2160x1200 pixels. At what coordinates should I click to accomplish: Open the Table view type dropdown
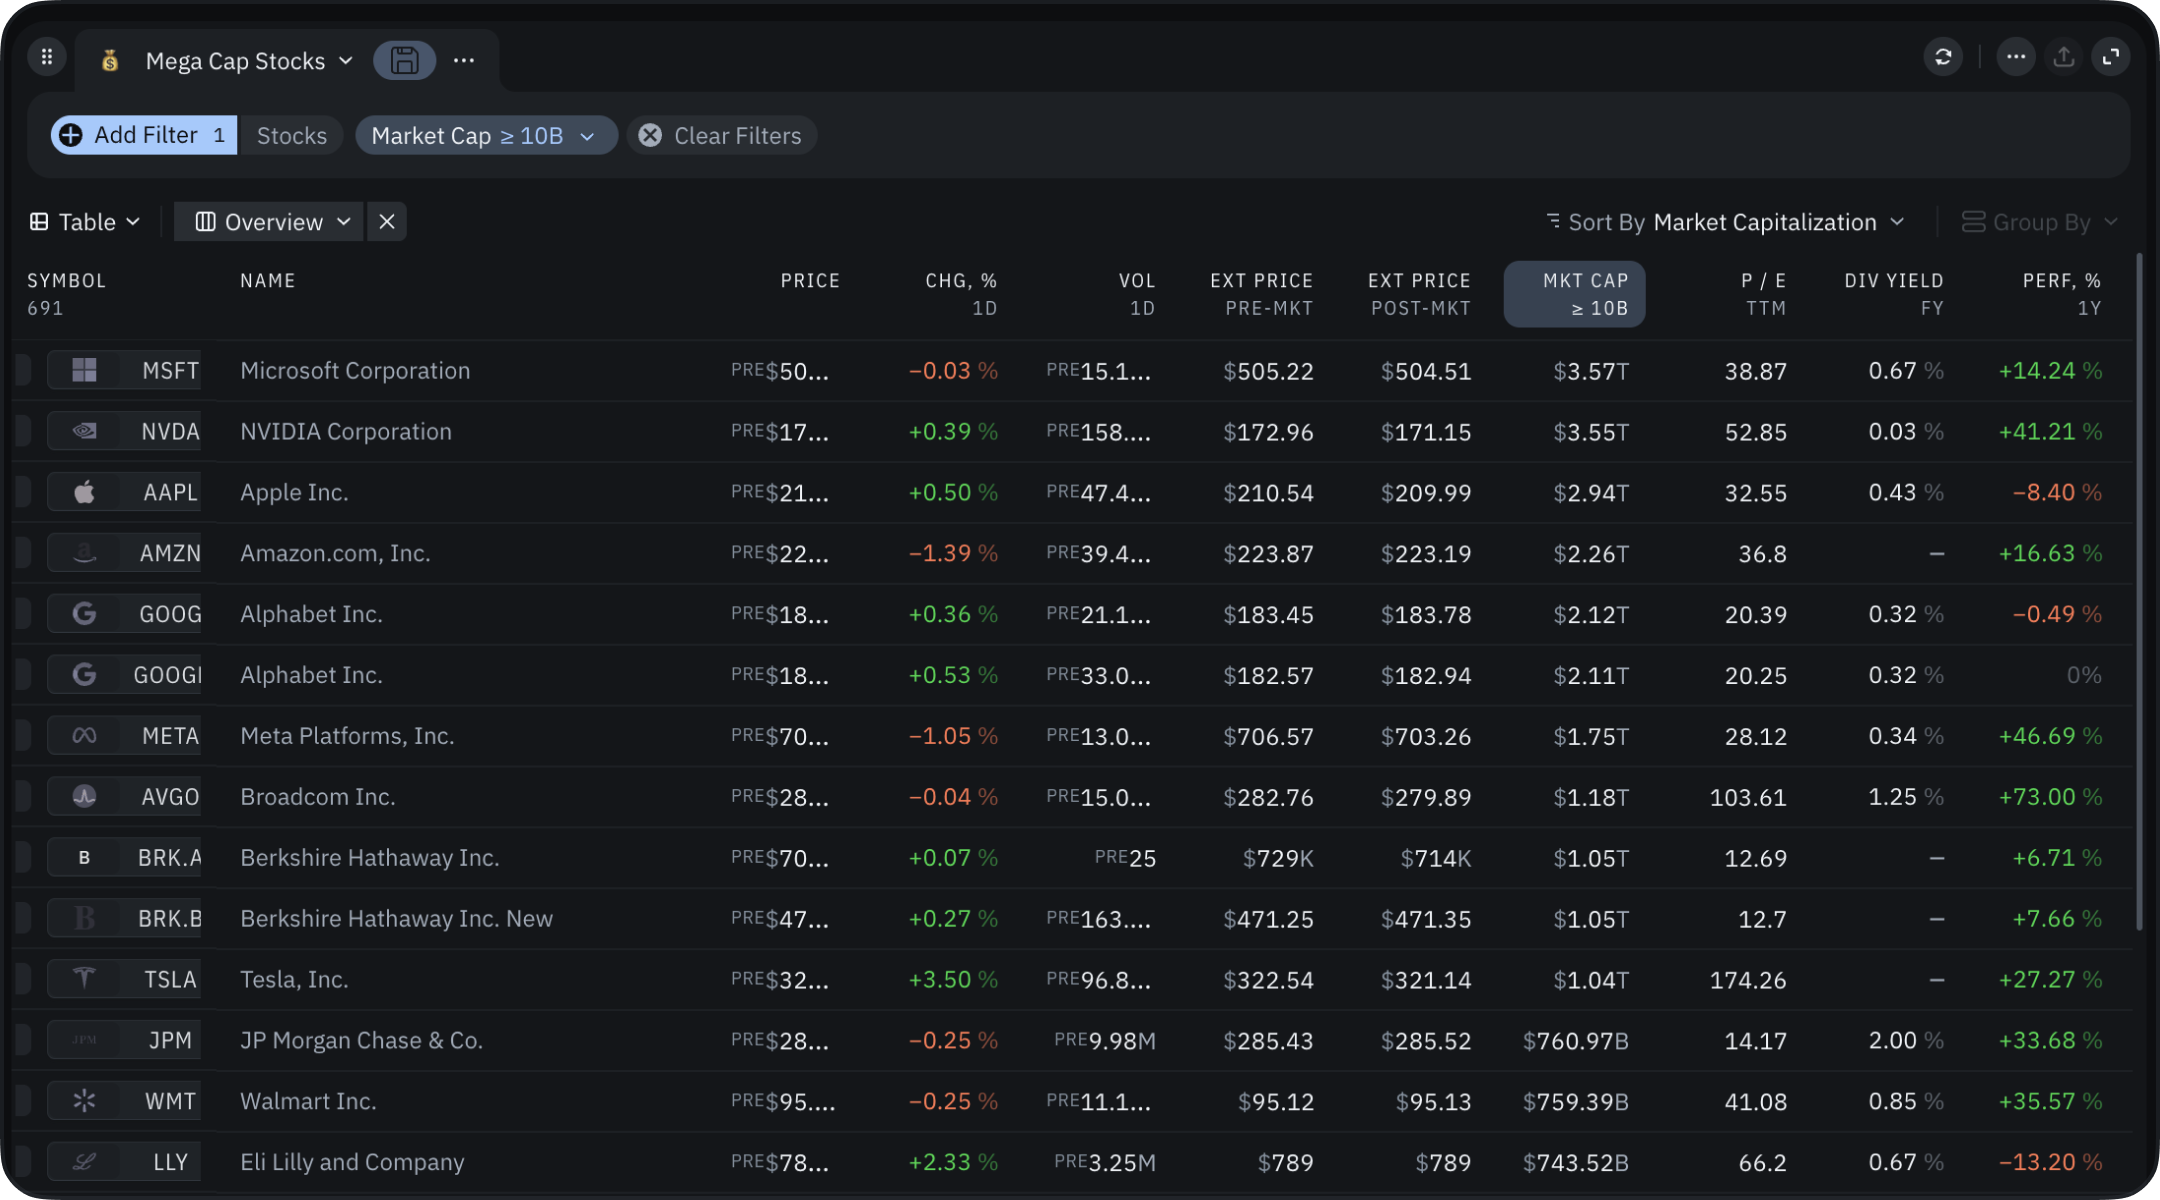click(x=85, y=222)
